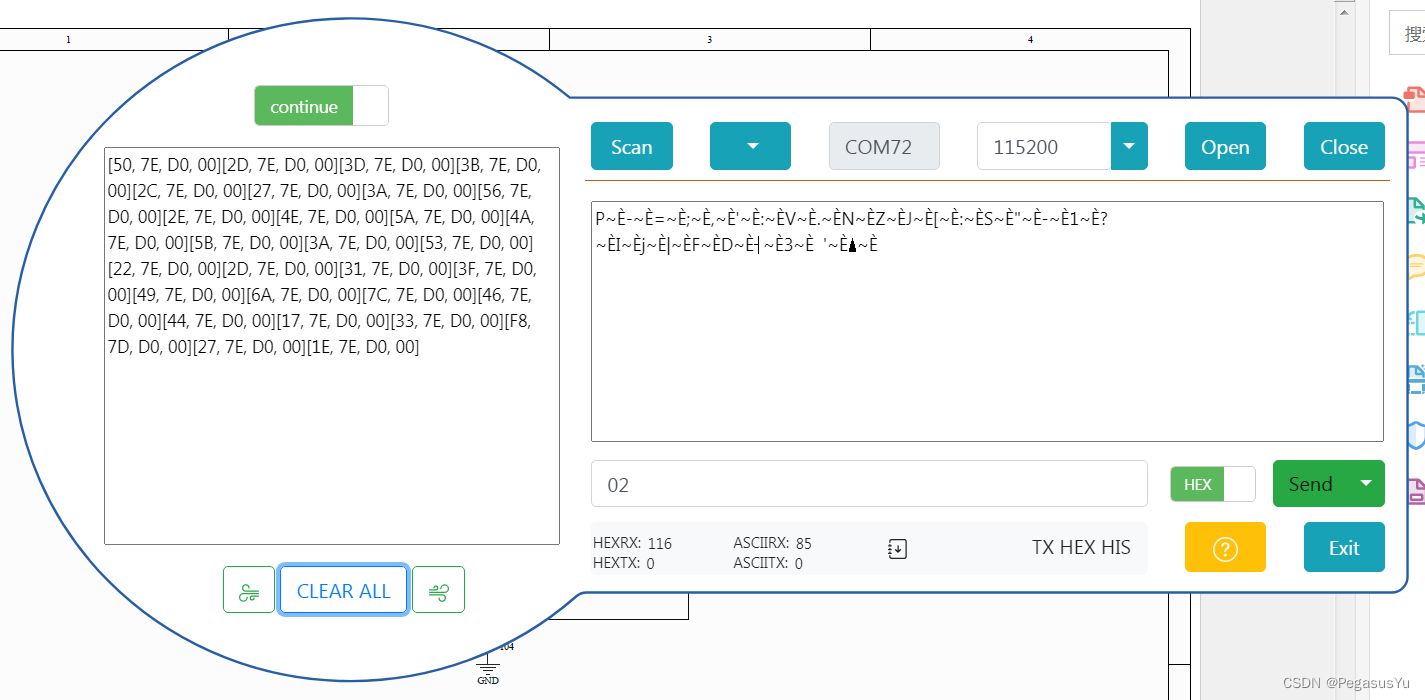
Task: Open TX HEX HIS history view
Action: coord(1081,547)
